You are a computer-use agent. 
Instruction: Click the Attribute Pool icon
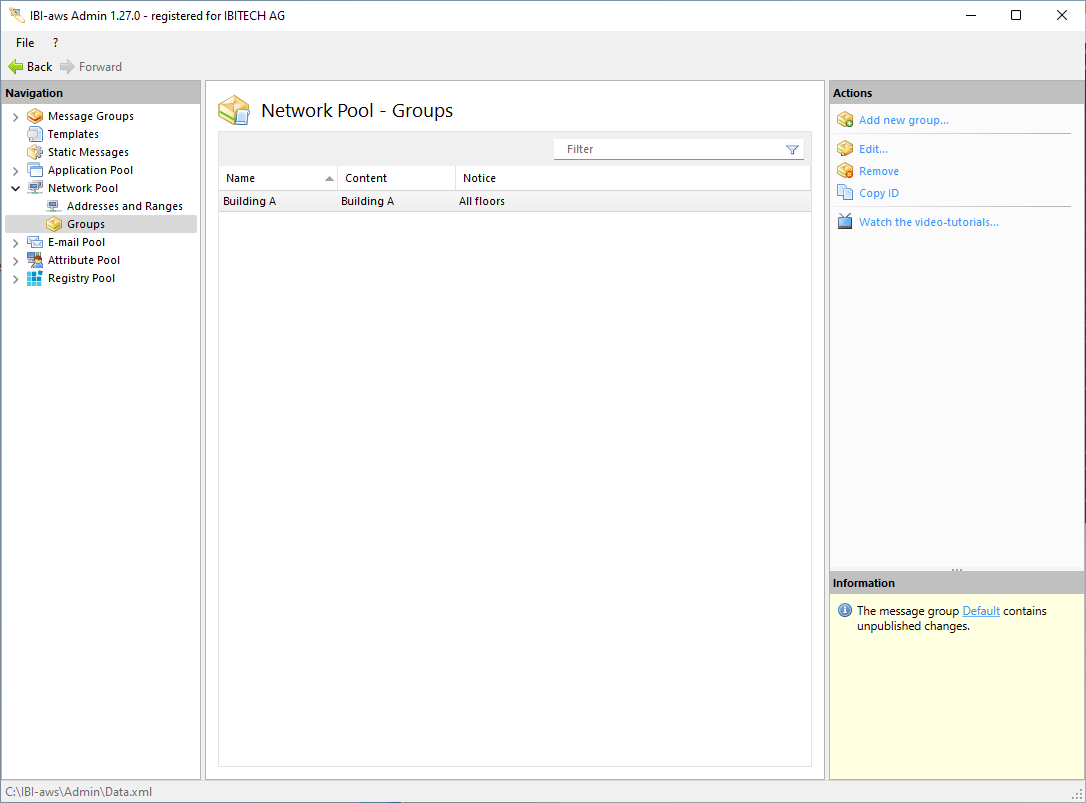[35, 260]
